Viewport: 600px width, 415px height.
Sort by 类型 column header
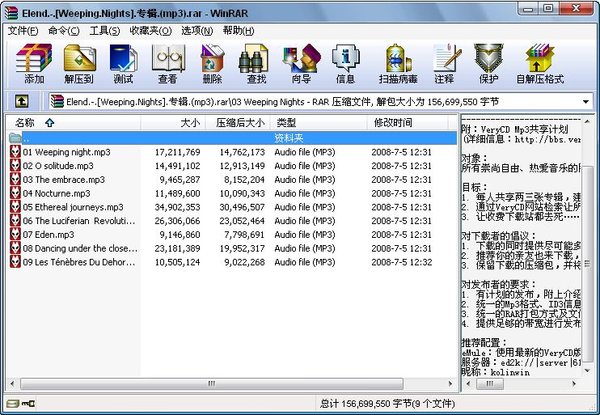point(318,123)
